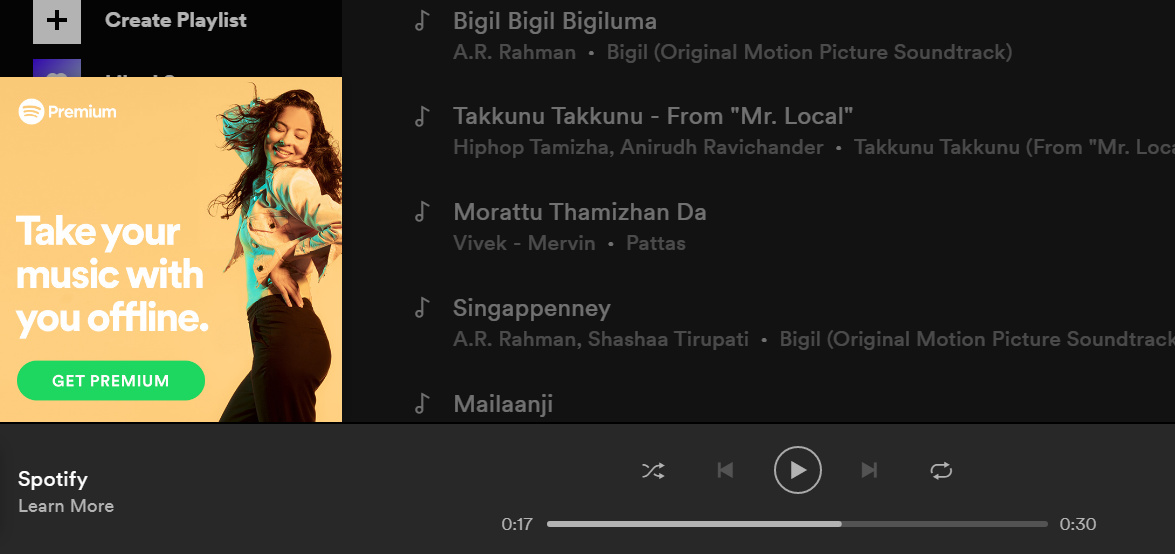
Task: Click the plus icon for Create Playlist
Action: 57,20
